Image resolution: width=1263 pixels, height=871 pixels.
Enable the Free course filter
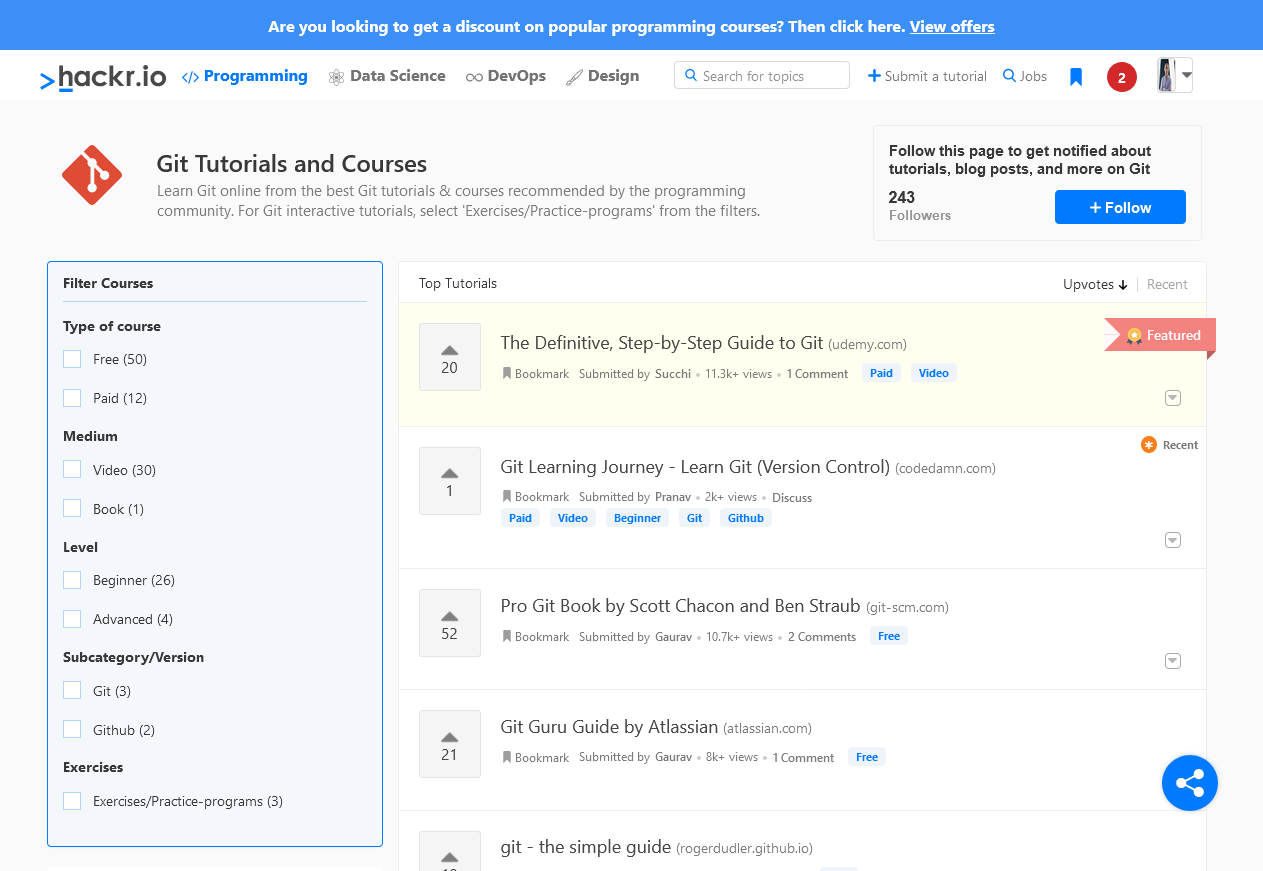pos(72,359)
